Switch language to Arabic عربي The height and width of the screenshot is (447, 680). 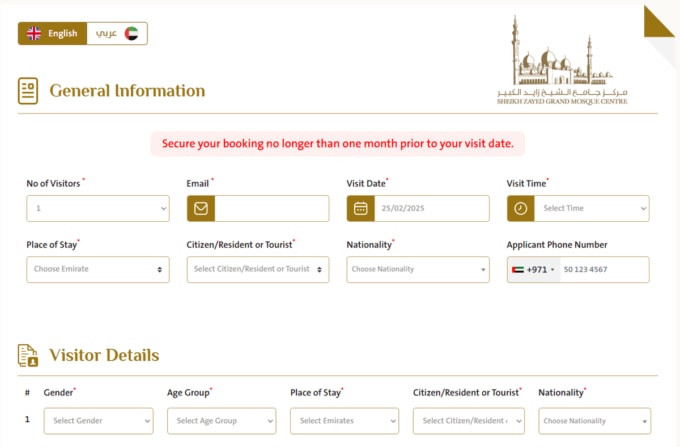(117, 33)
